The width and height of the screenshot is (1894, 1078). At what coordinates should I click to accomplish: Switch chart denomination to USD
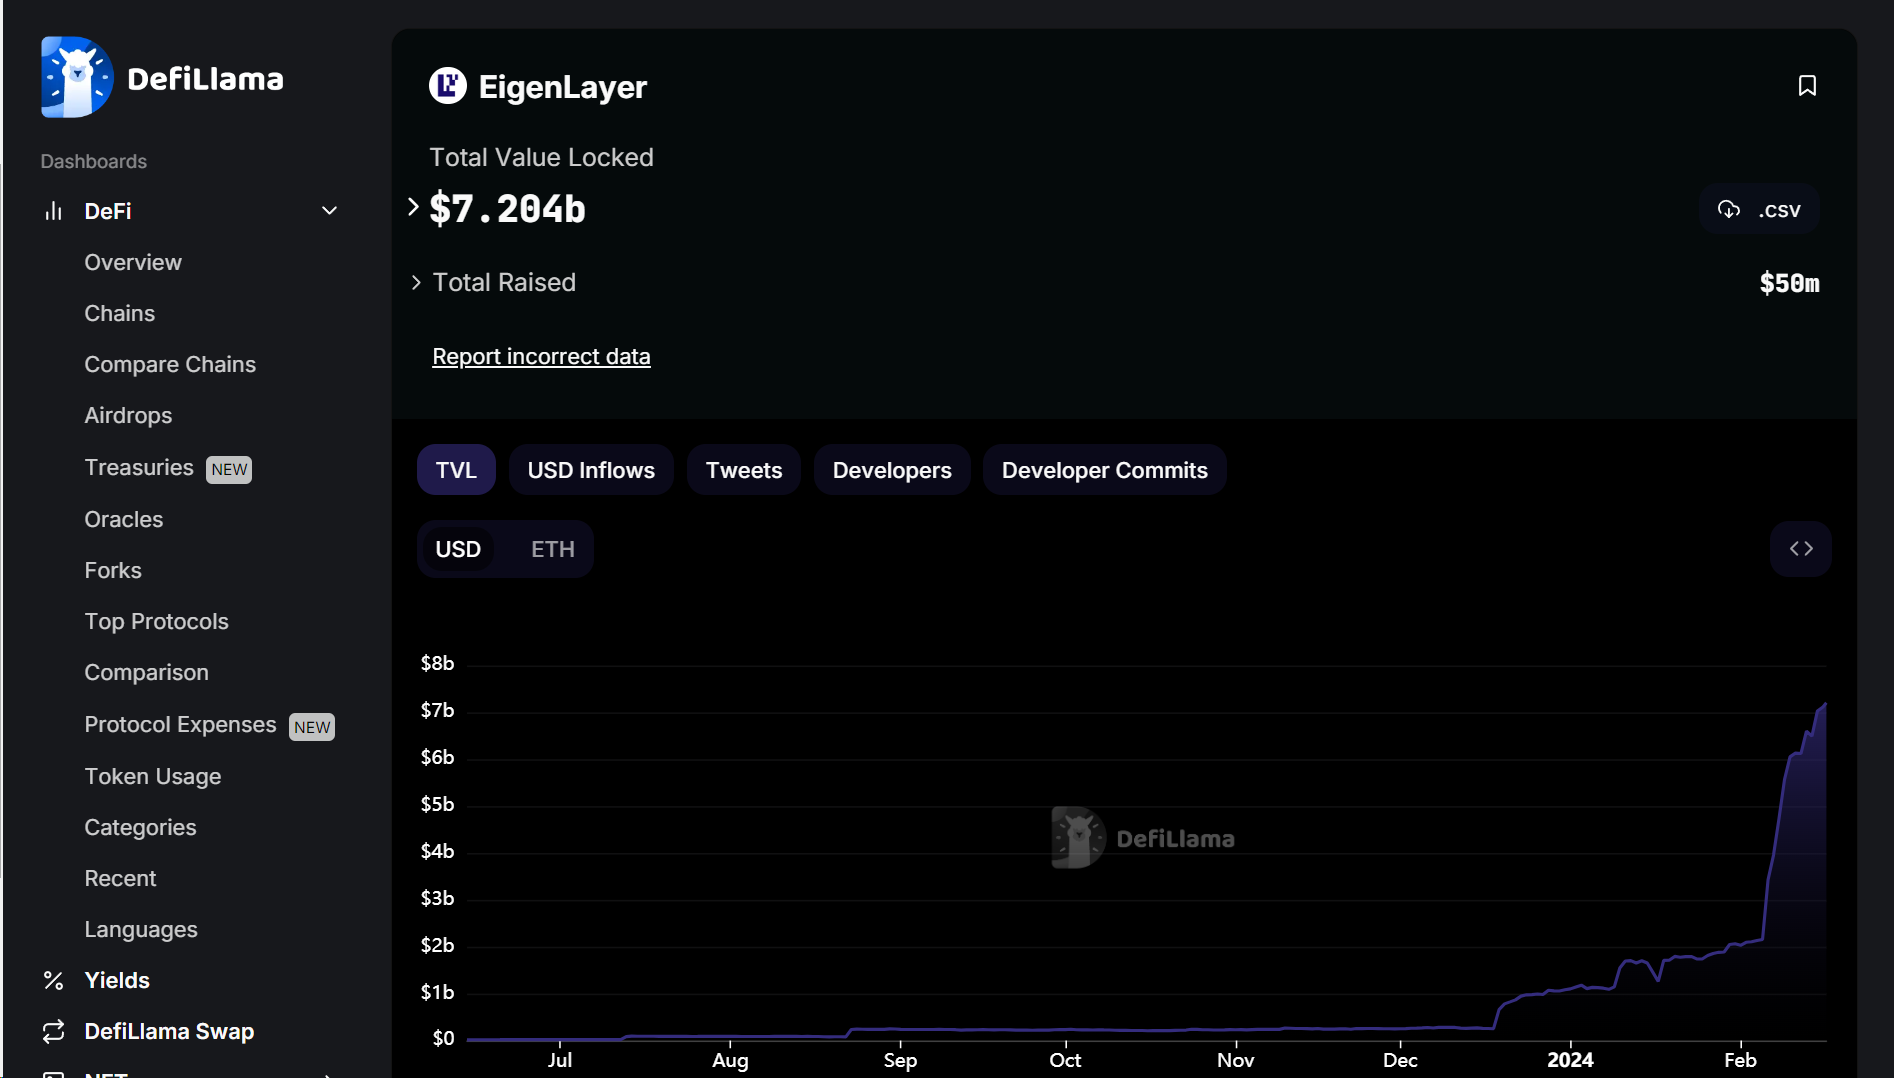pos(458,550)
